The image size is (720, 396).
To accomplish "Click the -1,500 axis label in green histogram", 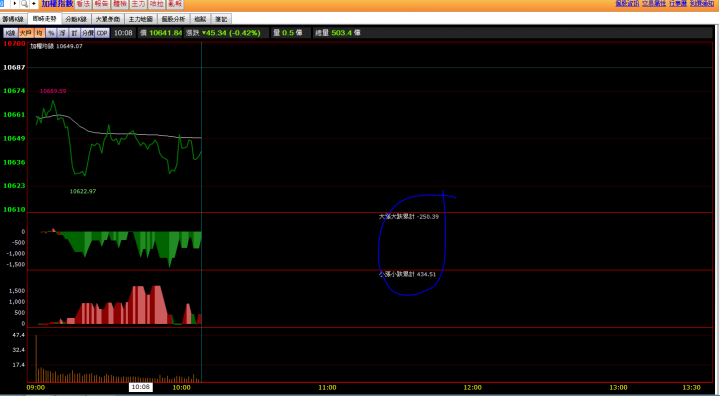I will [x=17, y=265].
